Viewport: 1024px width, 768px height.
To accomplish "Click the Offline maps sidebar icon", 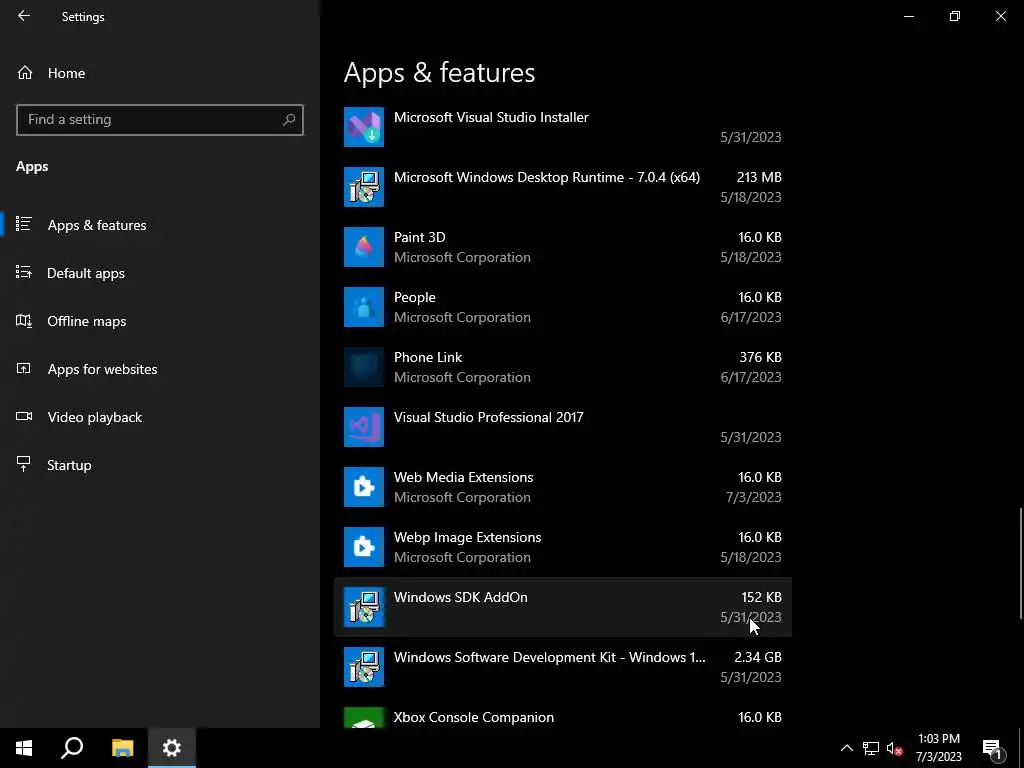I will [24, 320].
